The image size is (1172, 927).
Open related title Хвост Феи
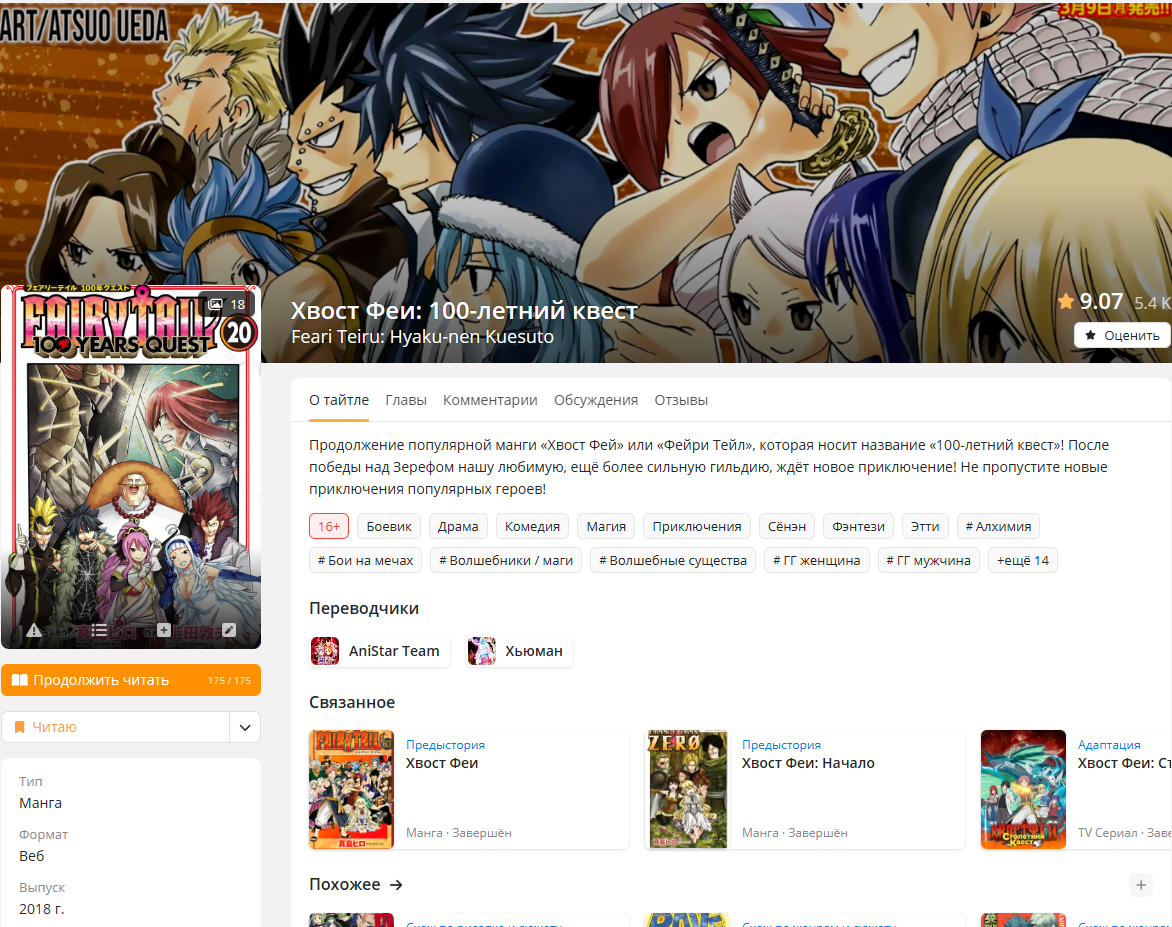click(x=442, y=763)
